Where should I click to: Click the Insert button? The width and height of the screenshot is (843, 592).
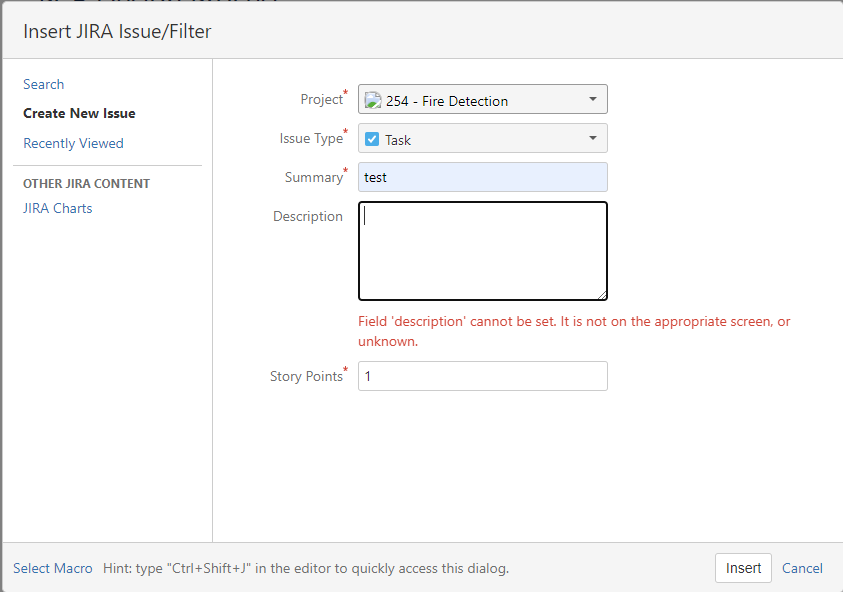743,568
